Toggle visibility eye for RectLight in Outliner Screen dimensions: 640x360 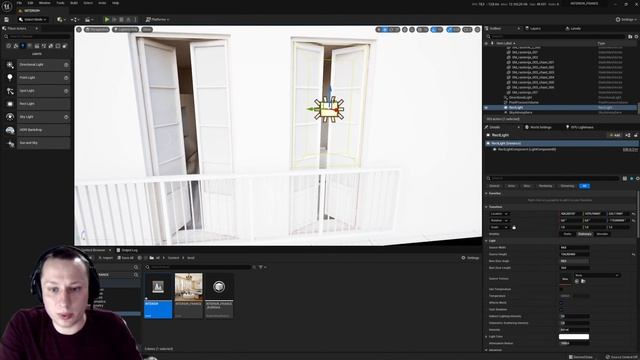tap(486, 107)
